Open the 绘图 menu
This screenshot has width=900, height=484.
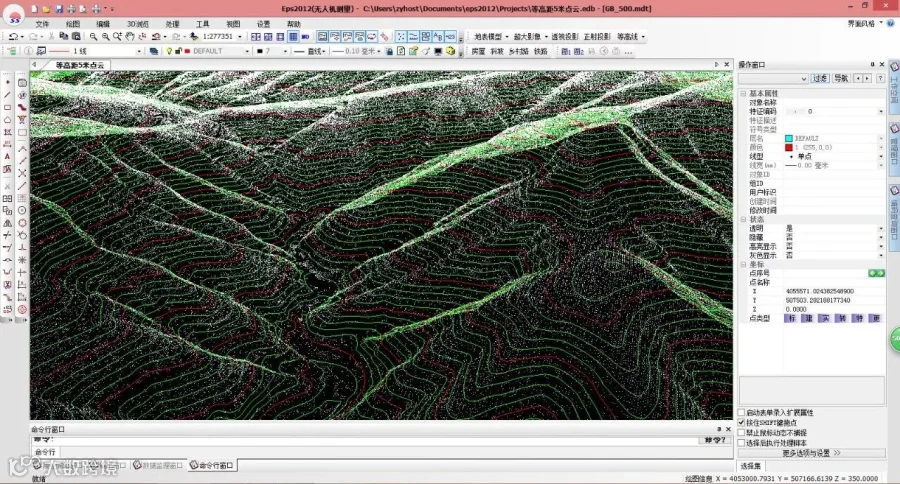[73, 24]
